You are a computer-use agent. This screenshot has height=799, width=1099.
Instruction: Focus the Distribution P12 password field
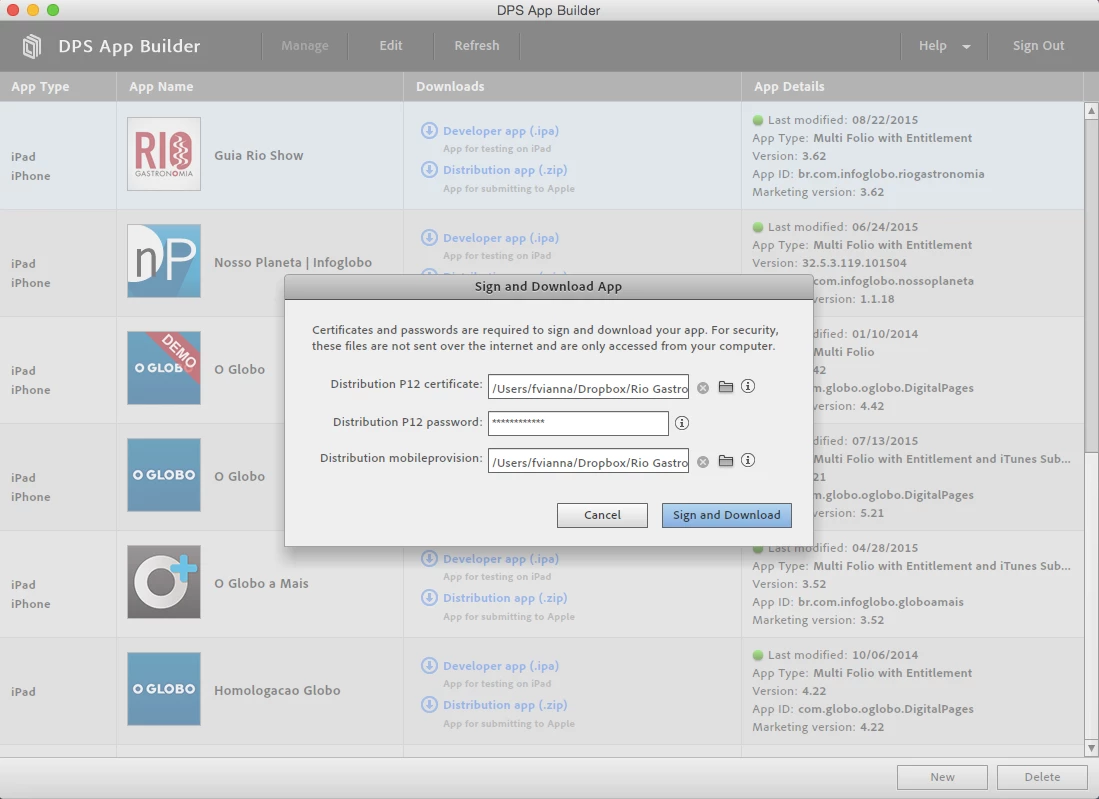point(578,423)
